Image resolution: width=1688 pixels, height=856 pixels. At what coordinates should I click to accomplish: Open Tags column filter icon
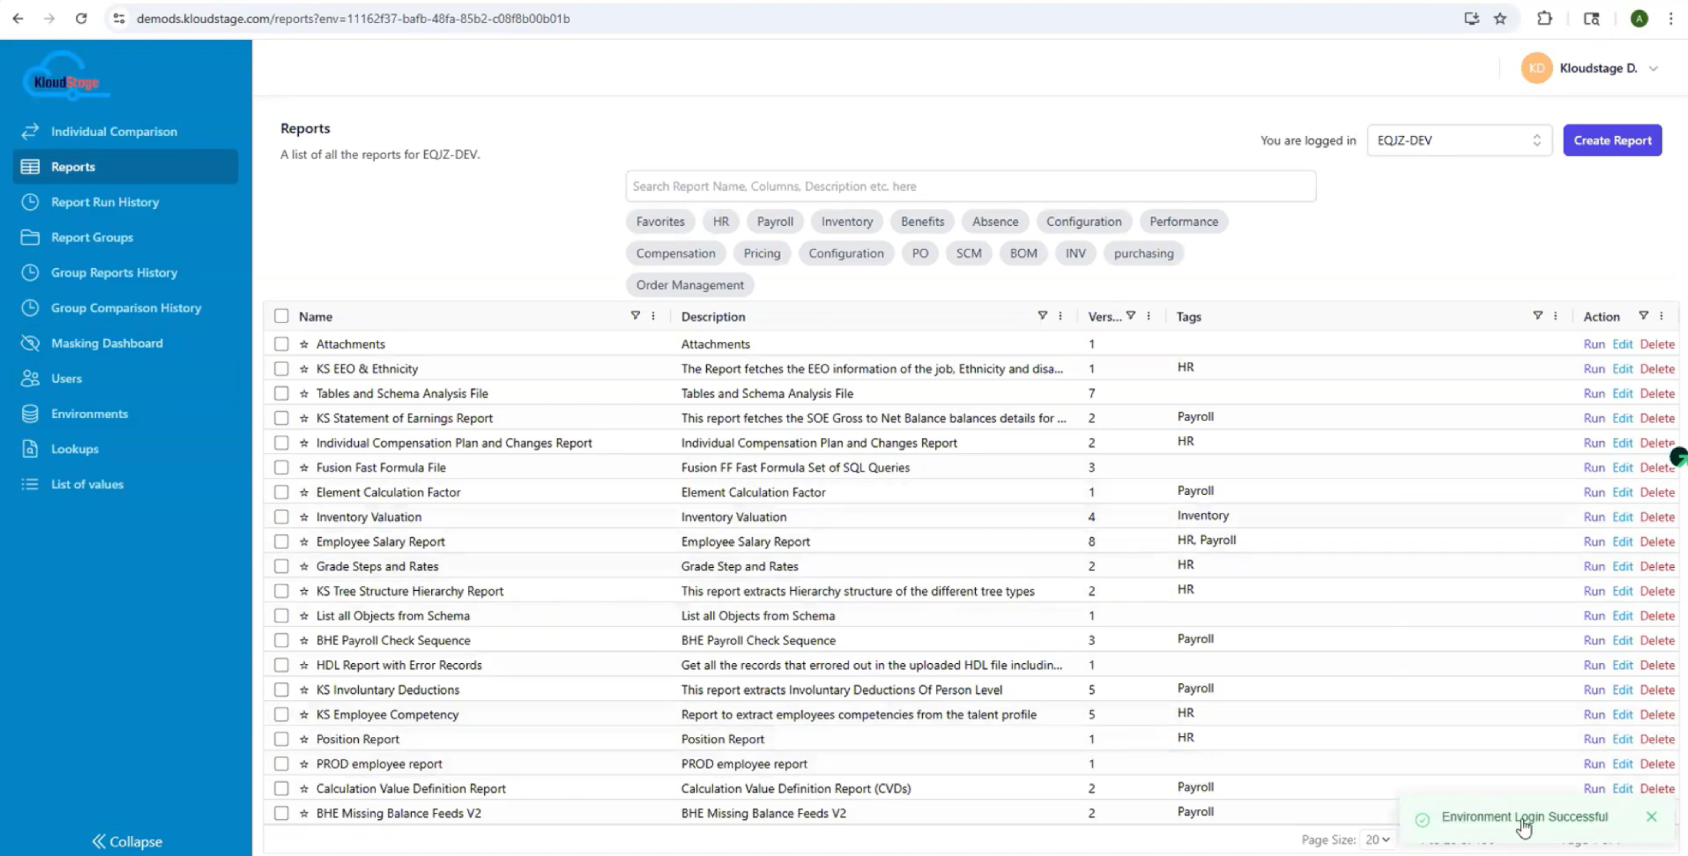pos(1537,316)
